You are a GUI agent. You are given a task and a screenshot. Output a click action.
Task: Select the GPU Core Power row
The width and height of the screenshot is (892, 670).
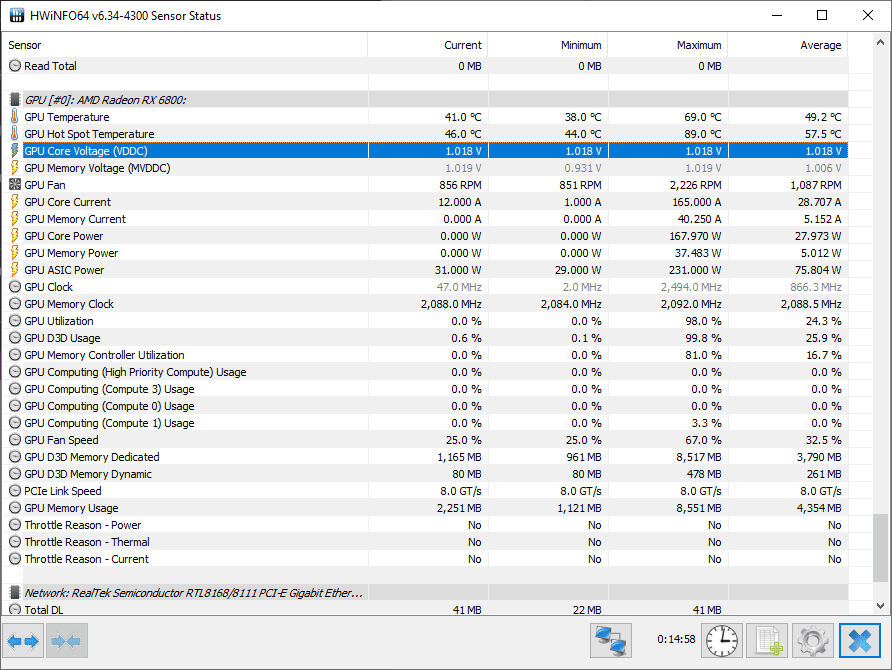tap(425, 235)
